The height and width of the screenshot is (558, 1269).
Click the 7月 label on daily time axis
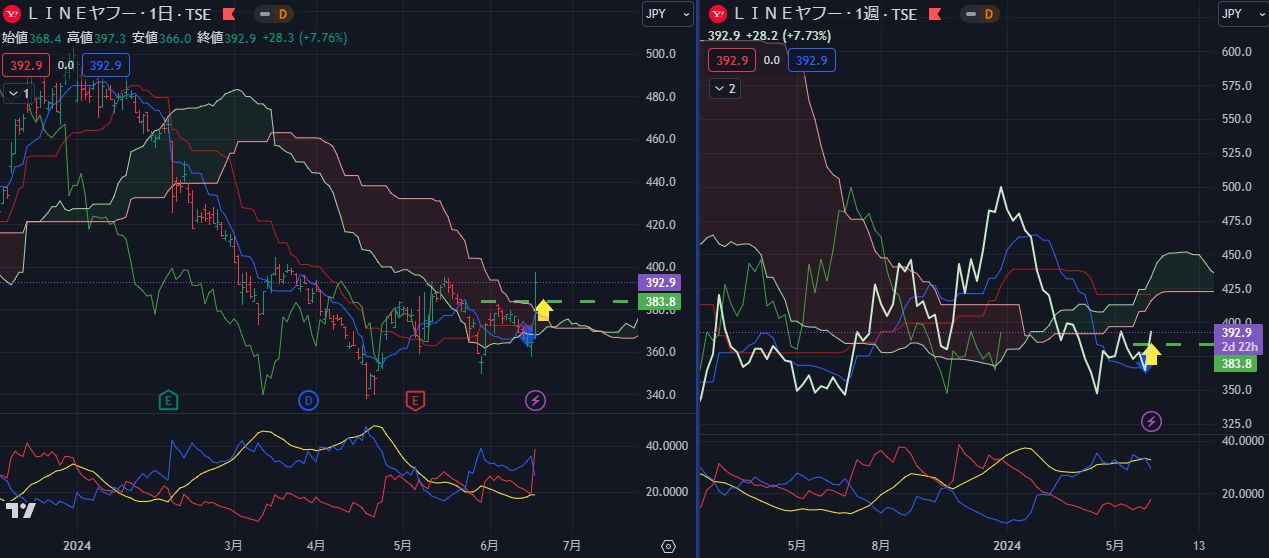click(x=571, y=546)
